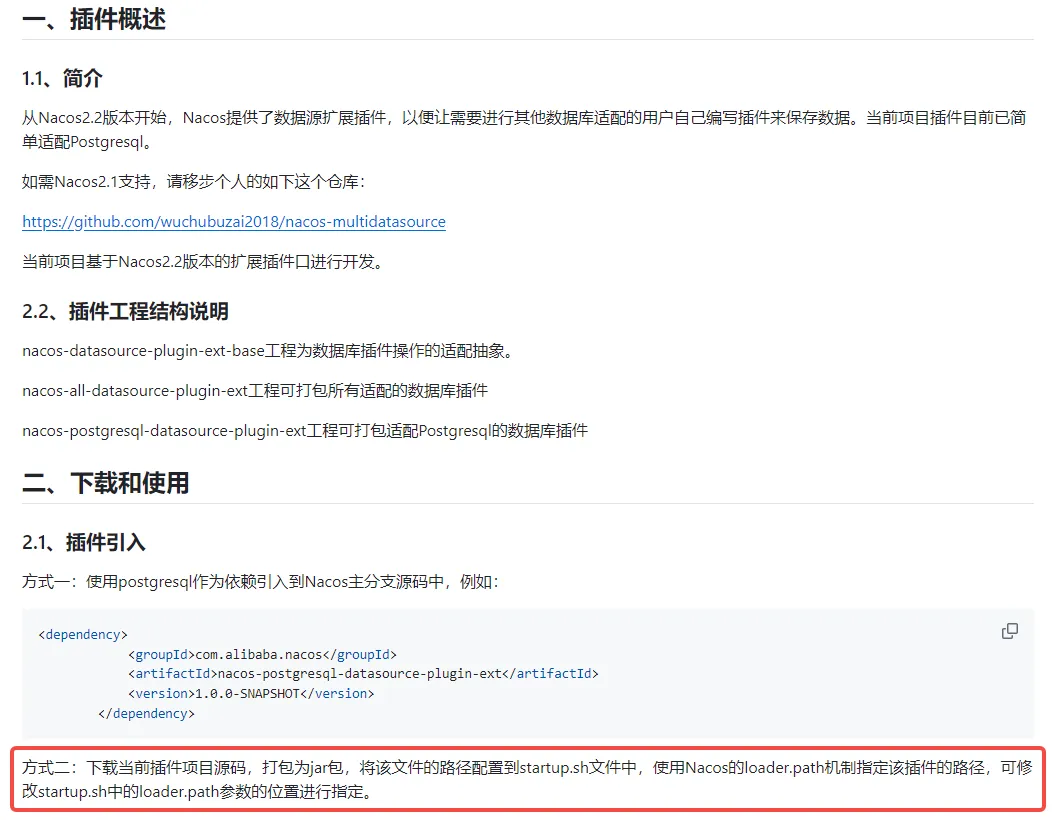Click the 1.1、简介 subheading
This screenshot has width=1063, height=820.
[62, 79]
